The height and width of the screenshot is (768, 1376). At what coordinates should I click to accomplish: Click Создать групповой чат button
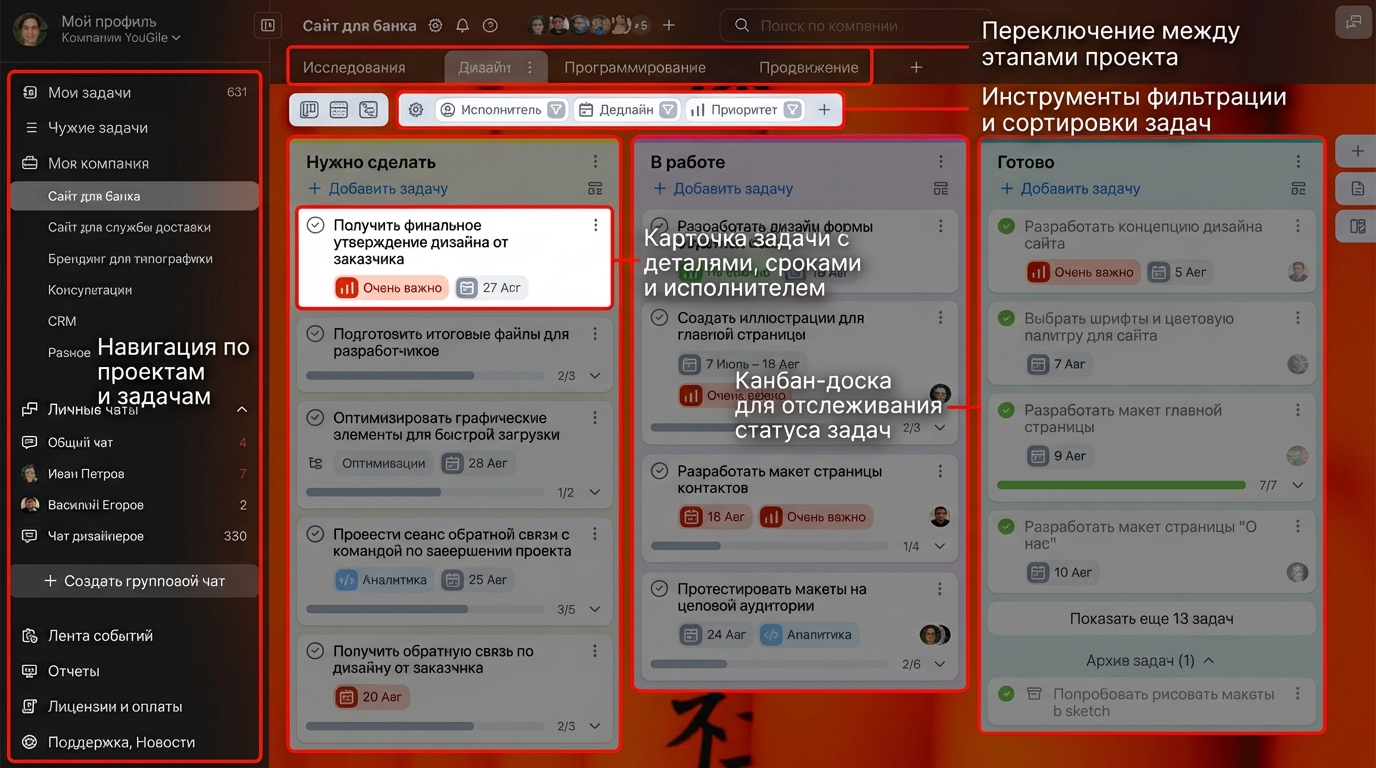tap(134, 581)
